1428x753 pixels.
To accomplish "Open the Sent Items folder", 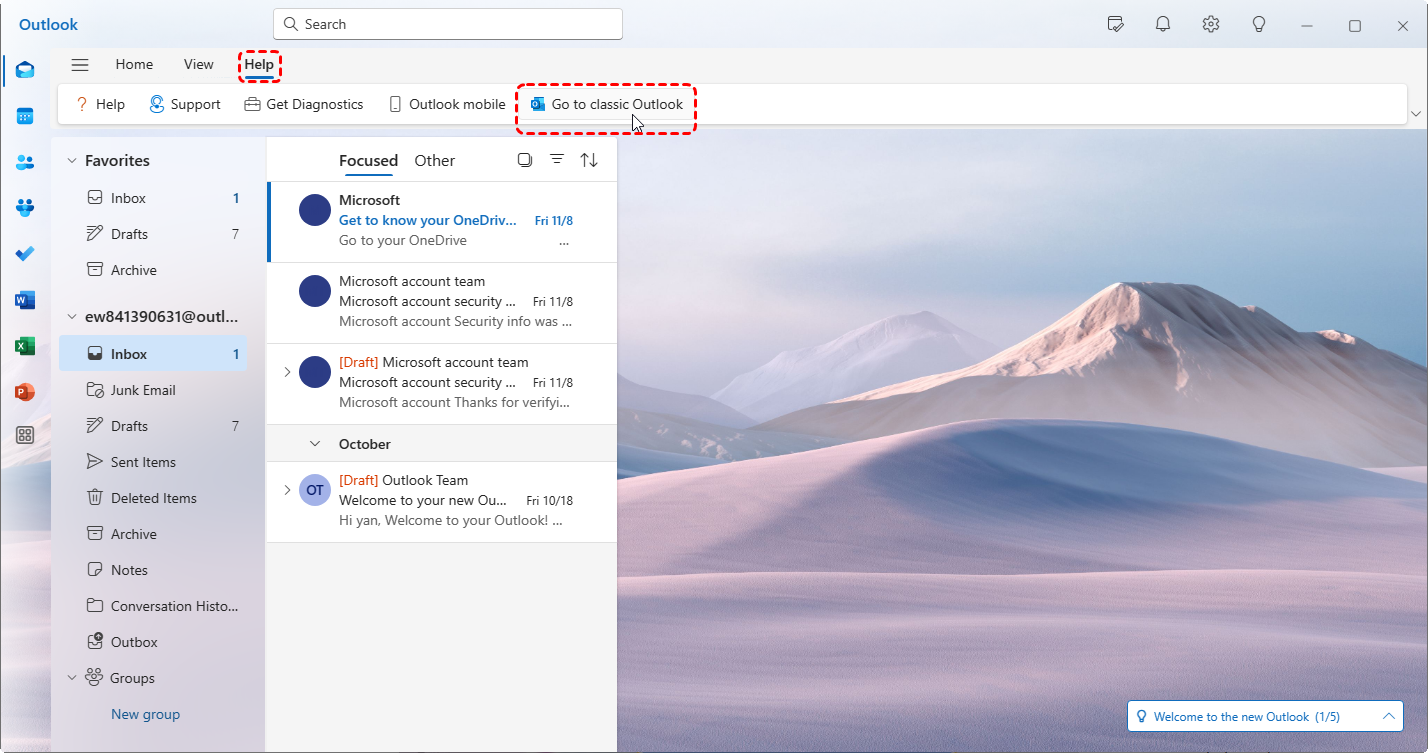I will pos(153,462).
